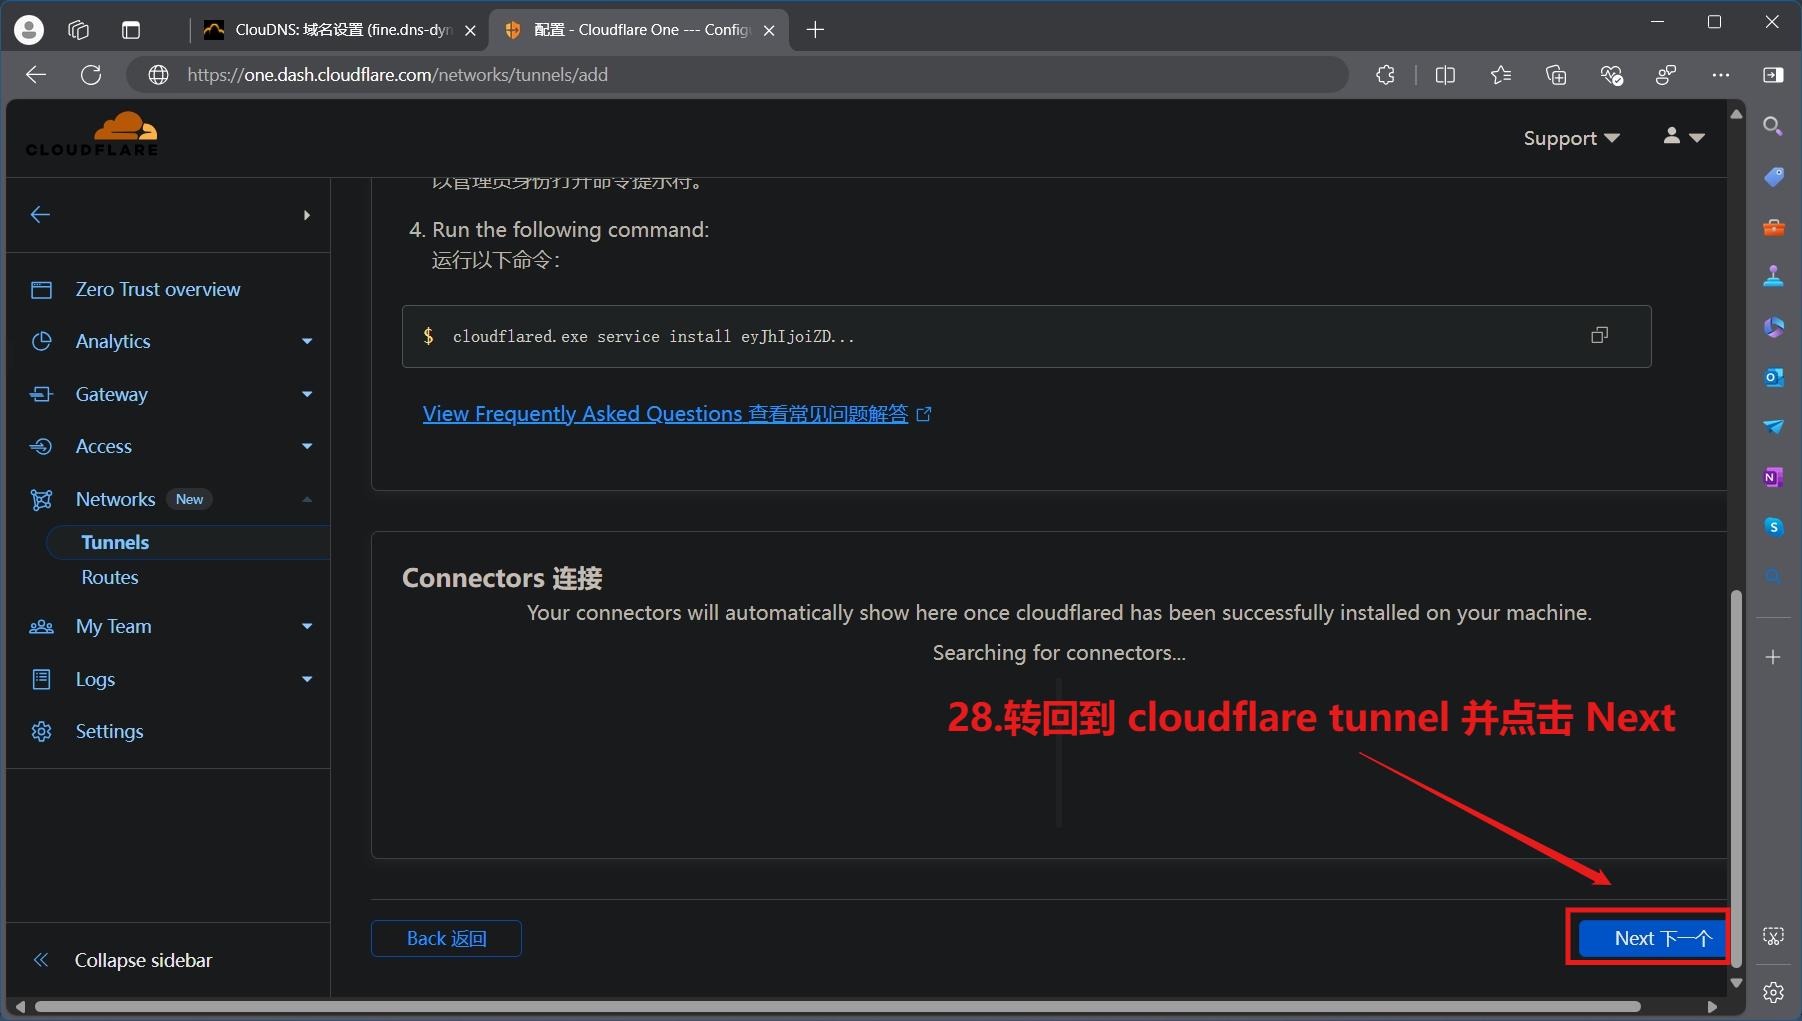1802x1021 pixels.
Task: Click the horizontal page scrollbar
Action: click(x=838, y=1006)
